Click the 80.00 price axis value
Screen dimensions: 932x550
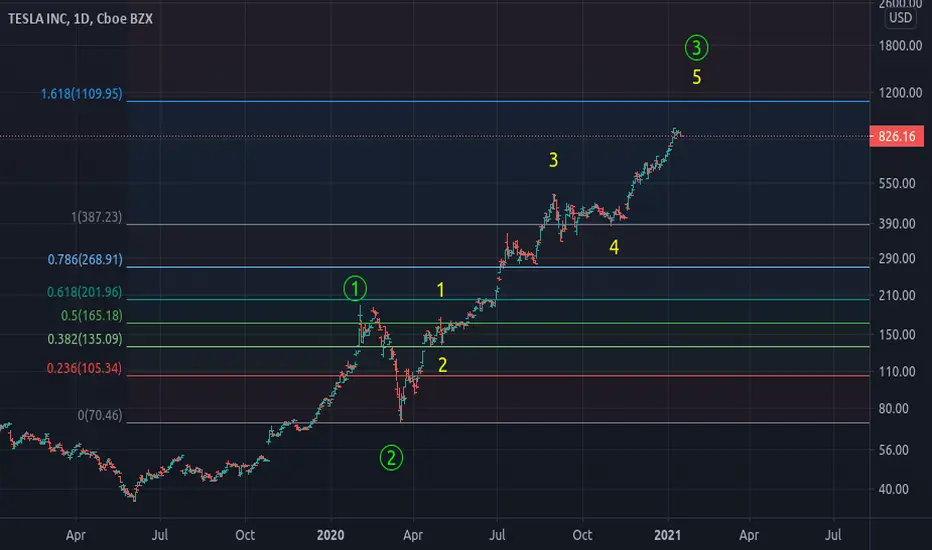tap(894, 408)
